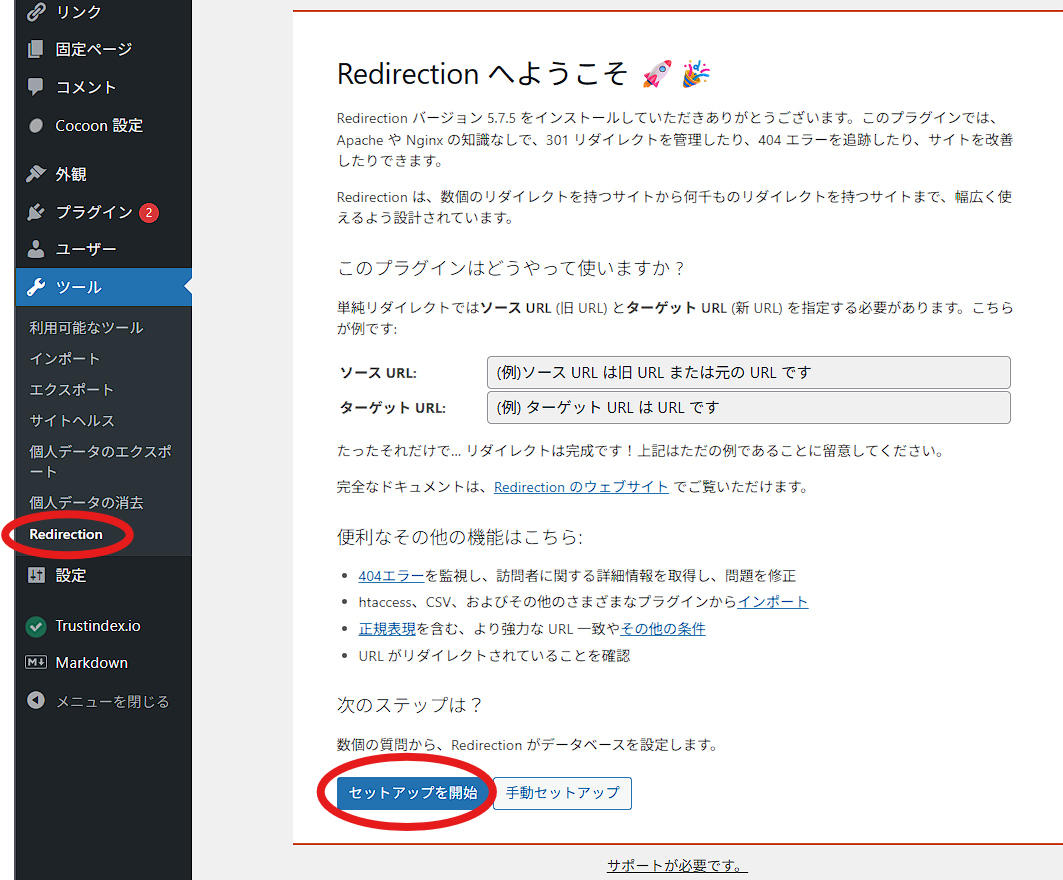Open the エクスポート submenu item
The height and width of the screenshot is (880, 1063).
click(x=71, y=390)
